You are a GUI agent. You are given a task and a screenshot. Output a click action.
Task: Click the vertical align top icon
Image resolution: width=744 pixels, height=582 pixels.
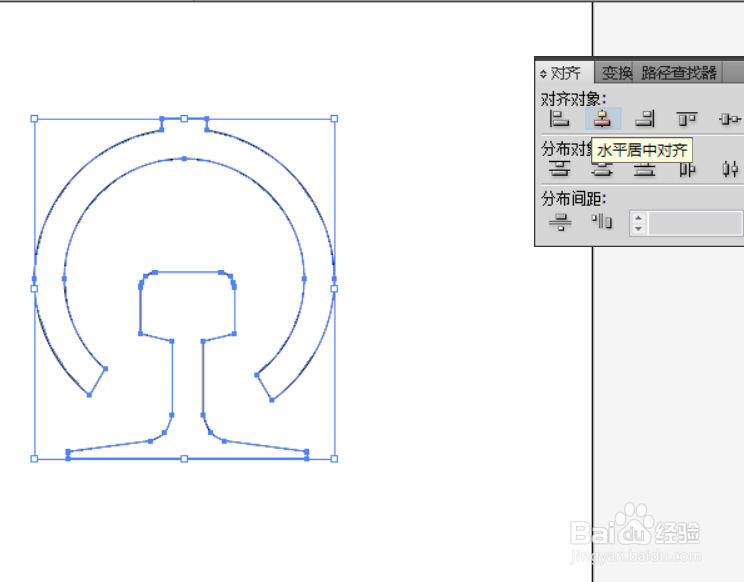(x=687, y=118)
